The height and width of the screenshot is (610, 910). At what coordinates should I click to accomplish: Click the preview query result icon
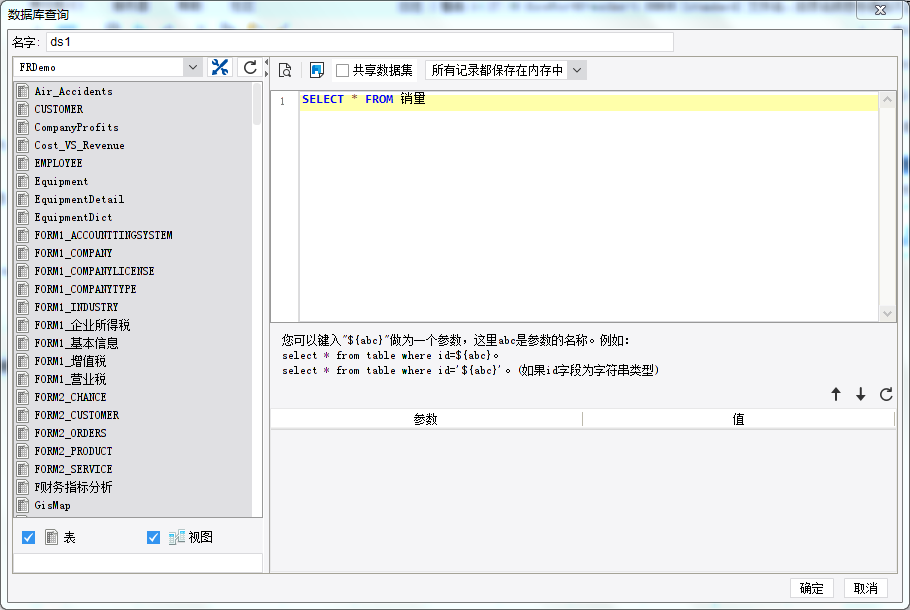coord(285,70)
